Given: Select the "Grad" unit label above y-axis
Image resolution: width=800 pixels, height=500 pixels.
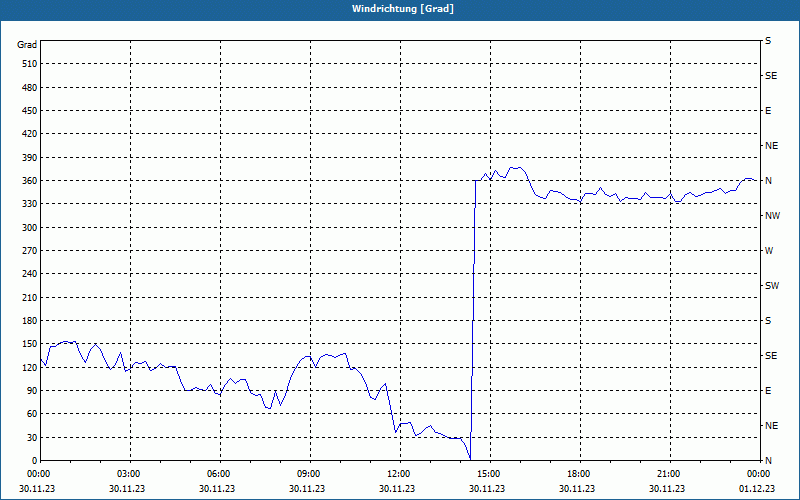Looking at the screenshot, I should 27,45.
